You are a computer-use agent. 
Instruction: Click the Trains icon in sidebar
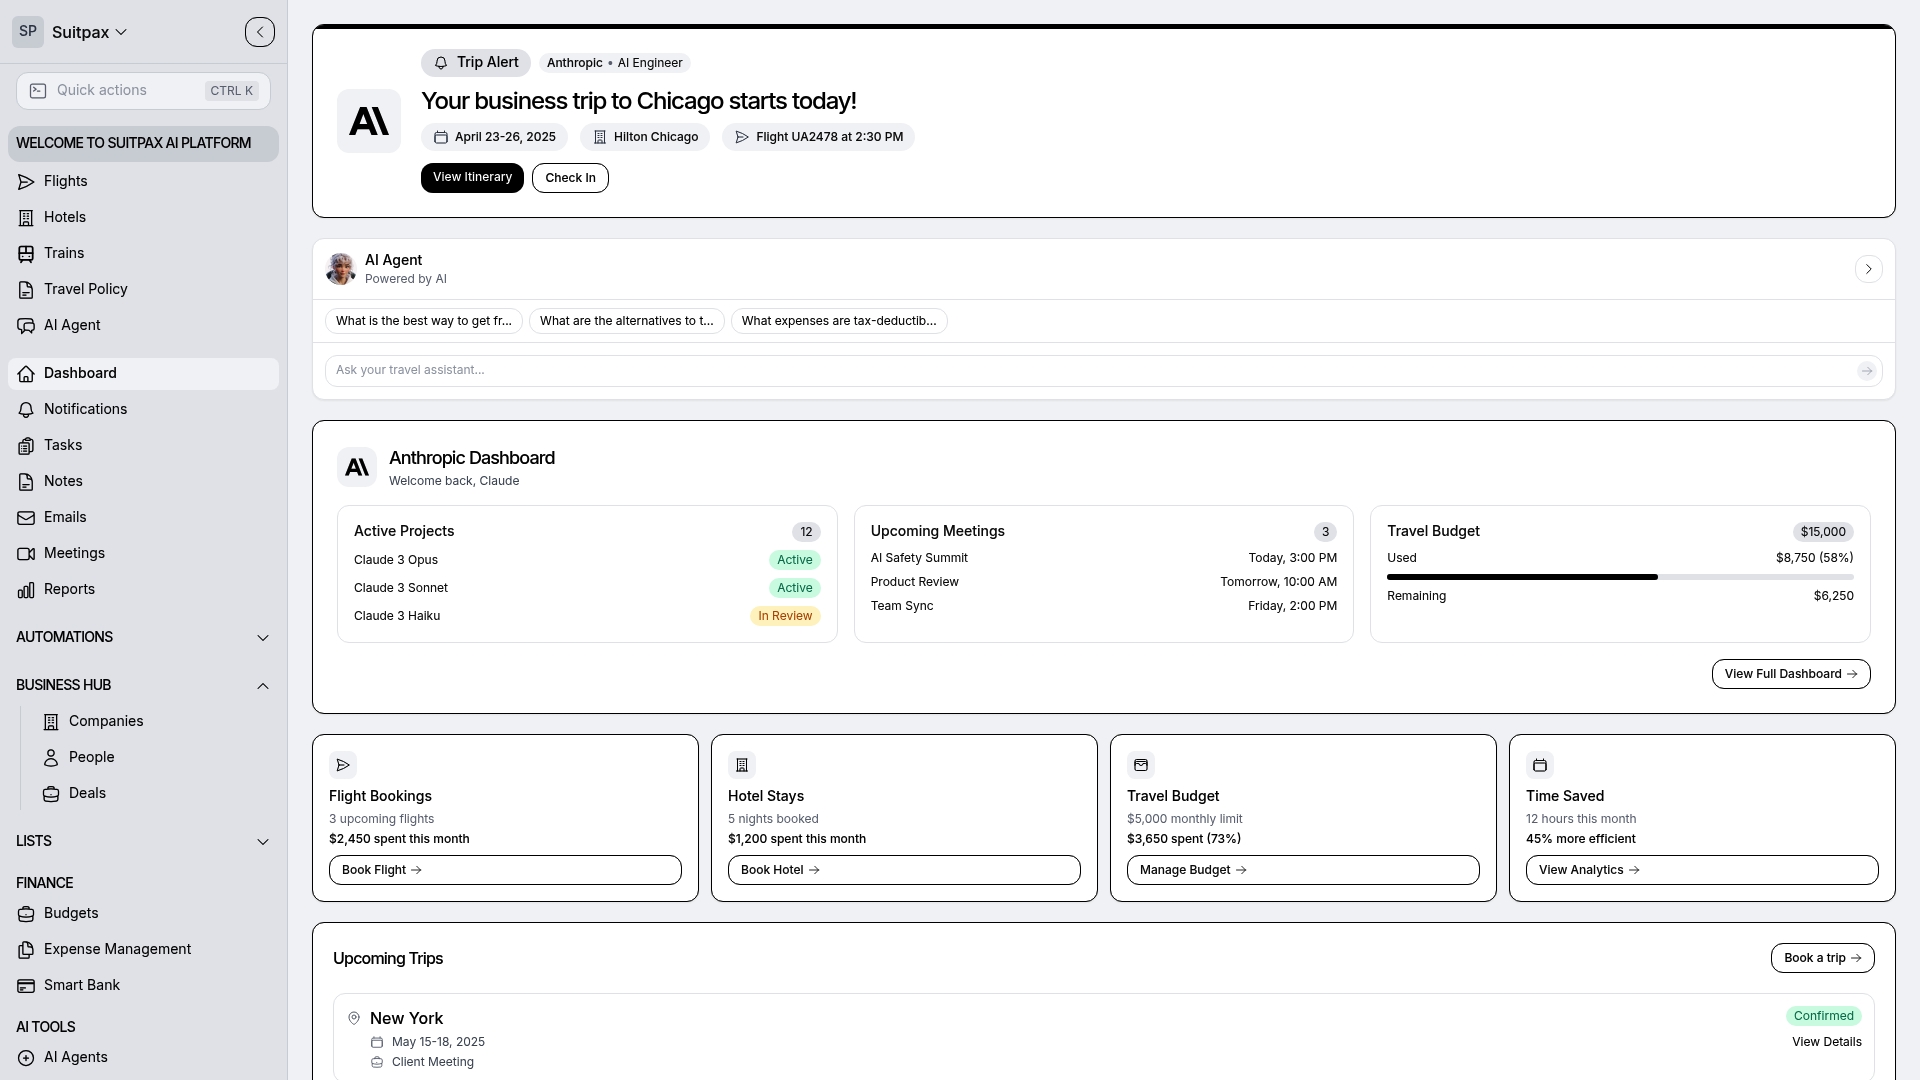(26, 254)
